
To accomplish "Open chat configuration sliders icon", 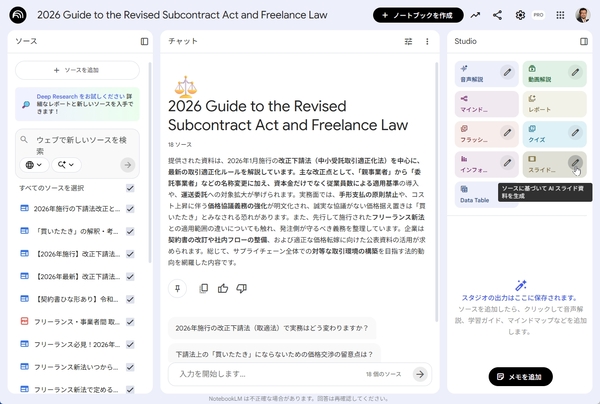I will tap(408, 41).
